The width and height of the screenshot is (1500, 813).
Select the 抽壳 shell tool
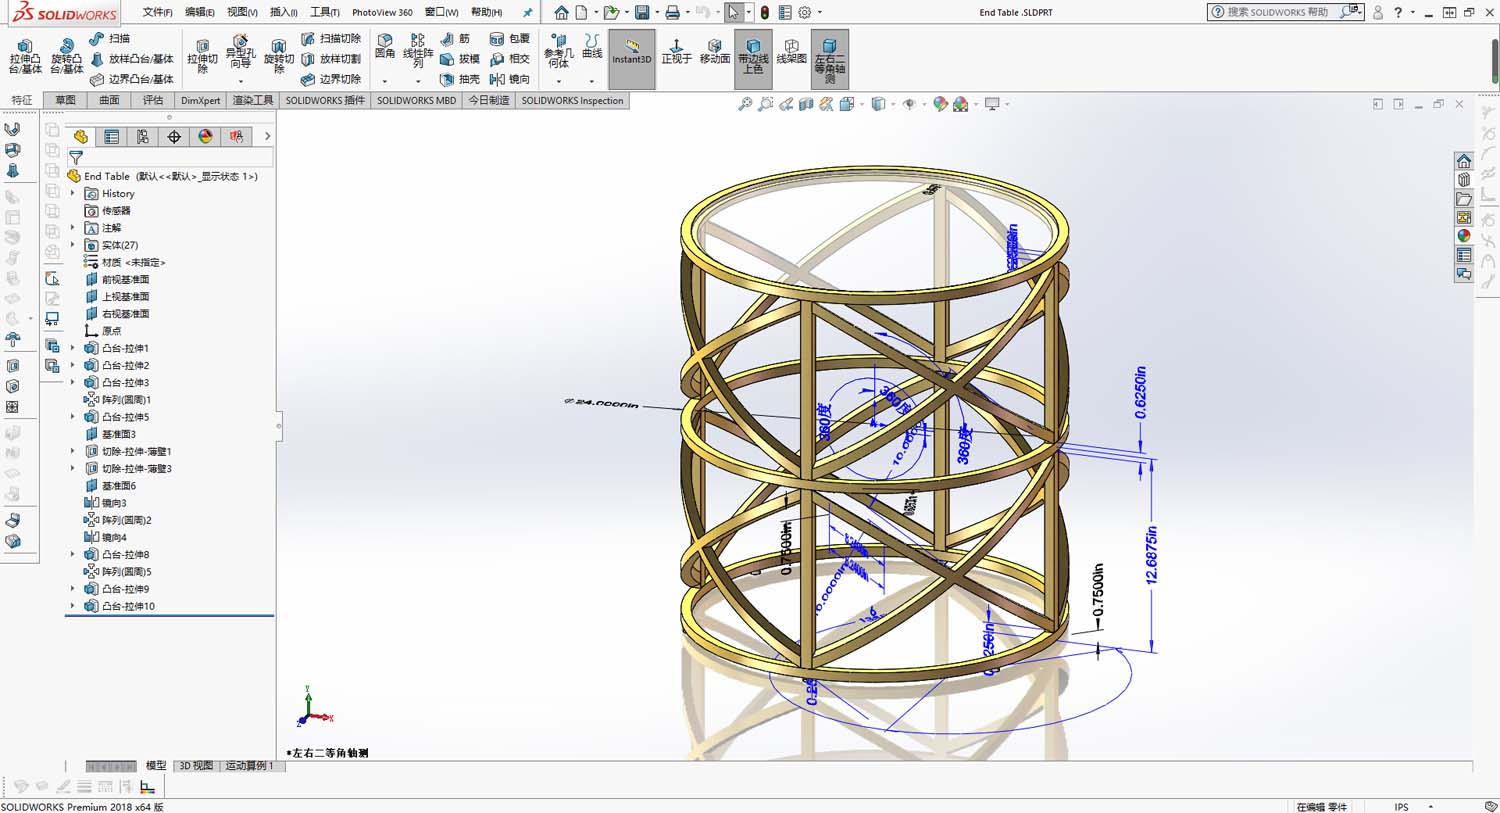coord(459,79)
